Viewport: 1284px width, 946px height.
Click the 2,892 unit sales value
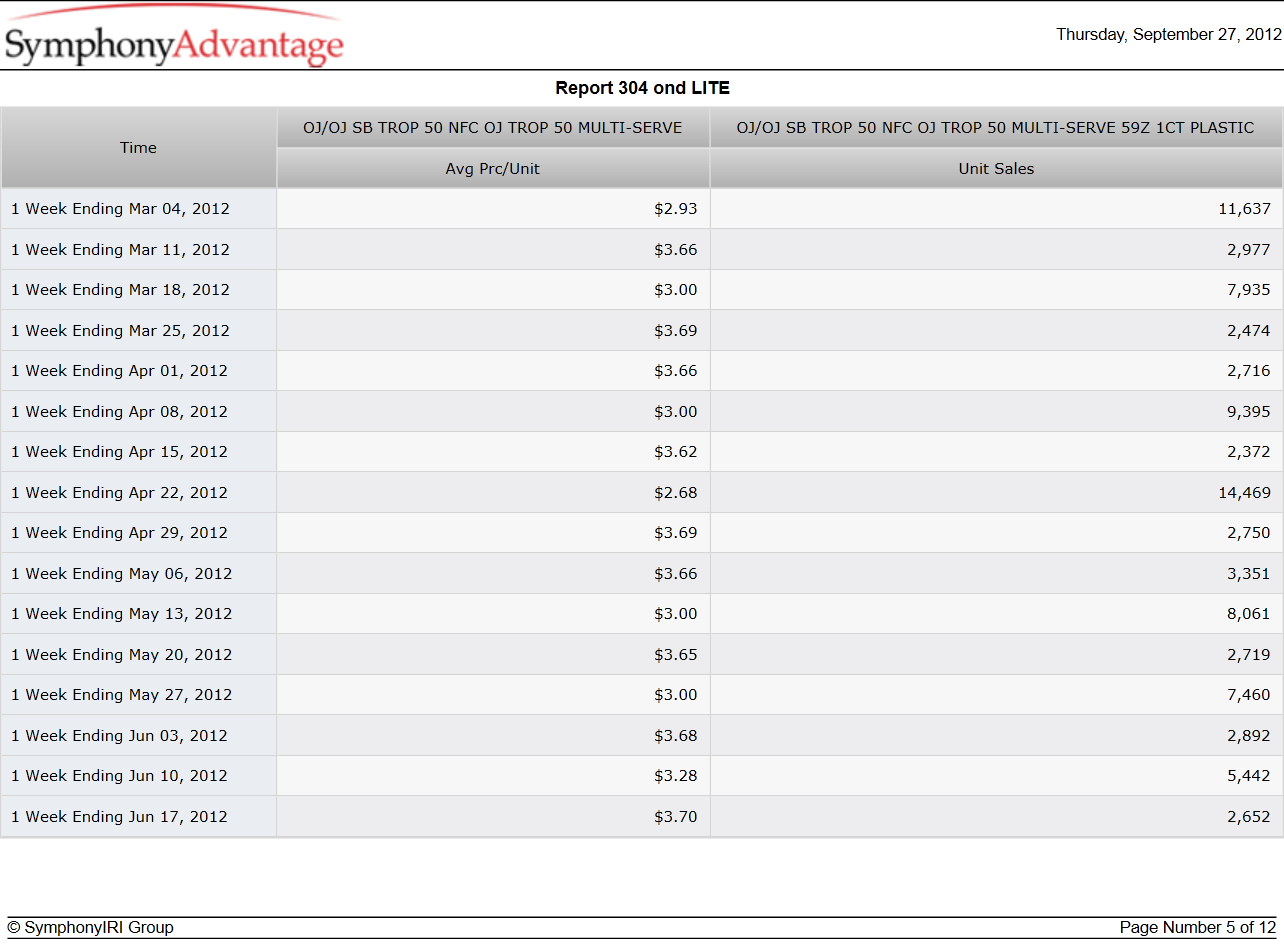[1249, 736]
